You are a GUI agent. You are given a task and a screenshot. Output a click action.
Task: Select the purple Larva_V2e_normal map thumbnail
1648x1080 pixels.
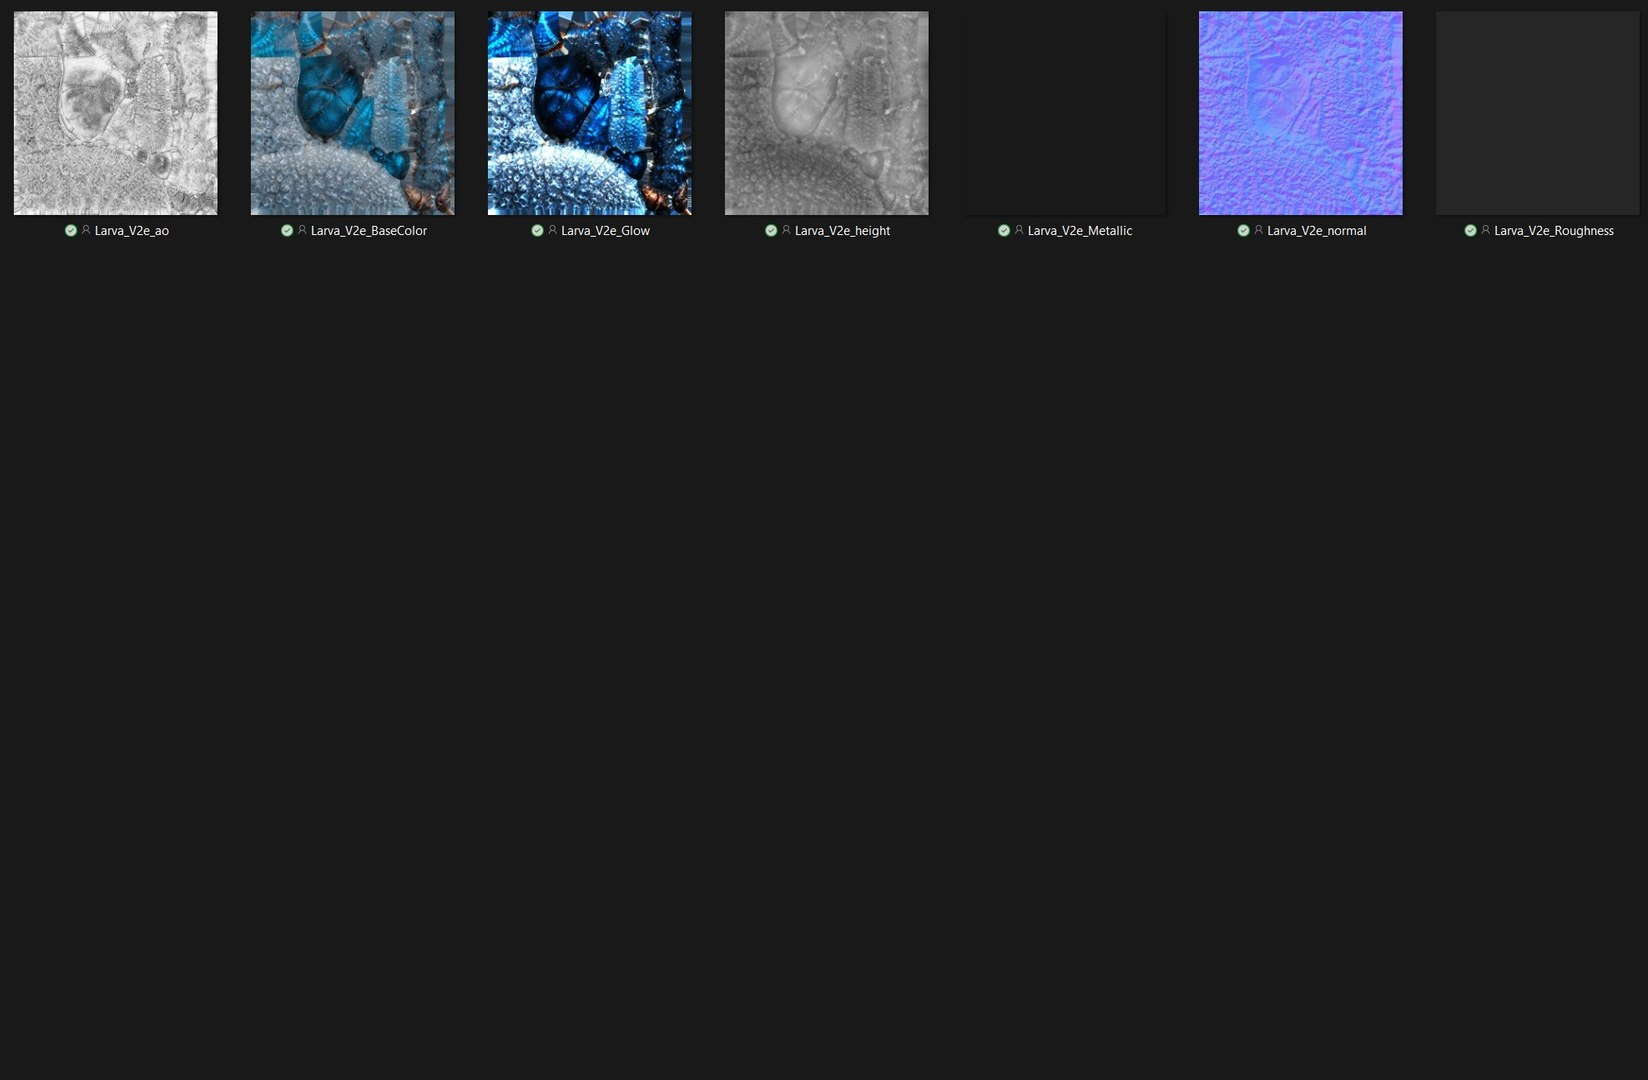click(x=1300, y=113)
